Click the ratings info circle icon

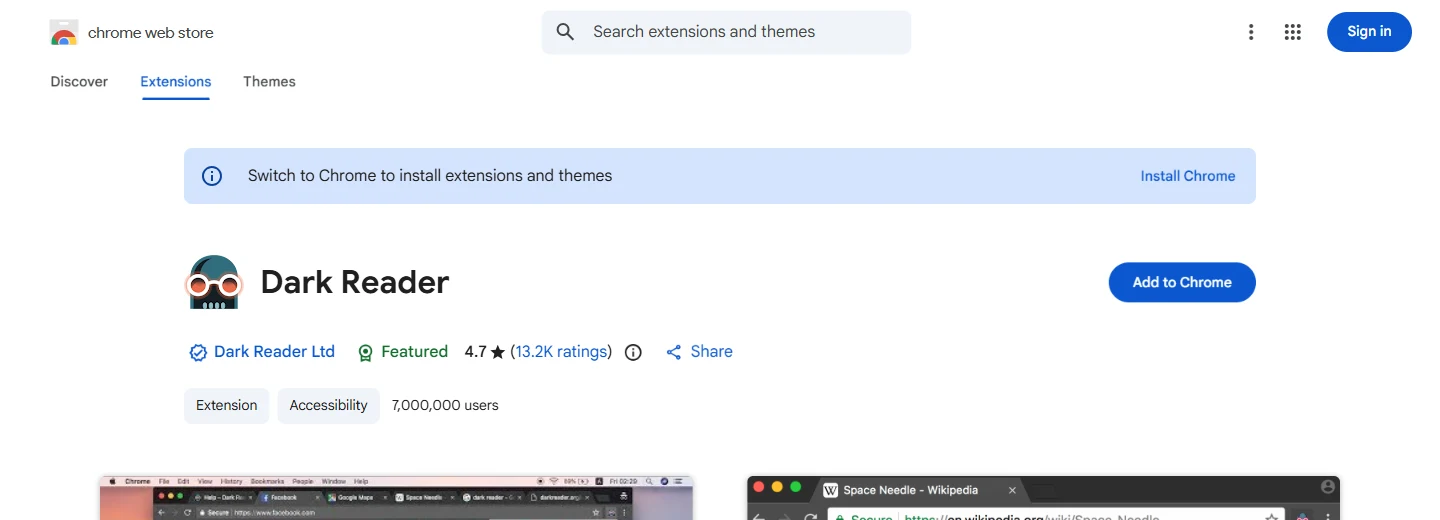(633, 352)
